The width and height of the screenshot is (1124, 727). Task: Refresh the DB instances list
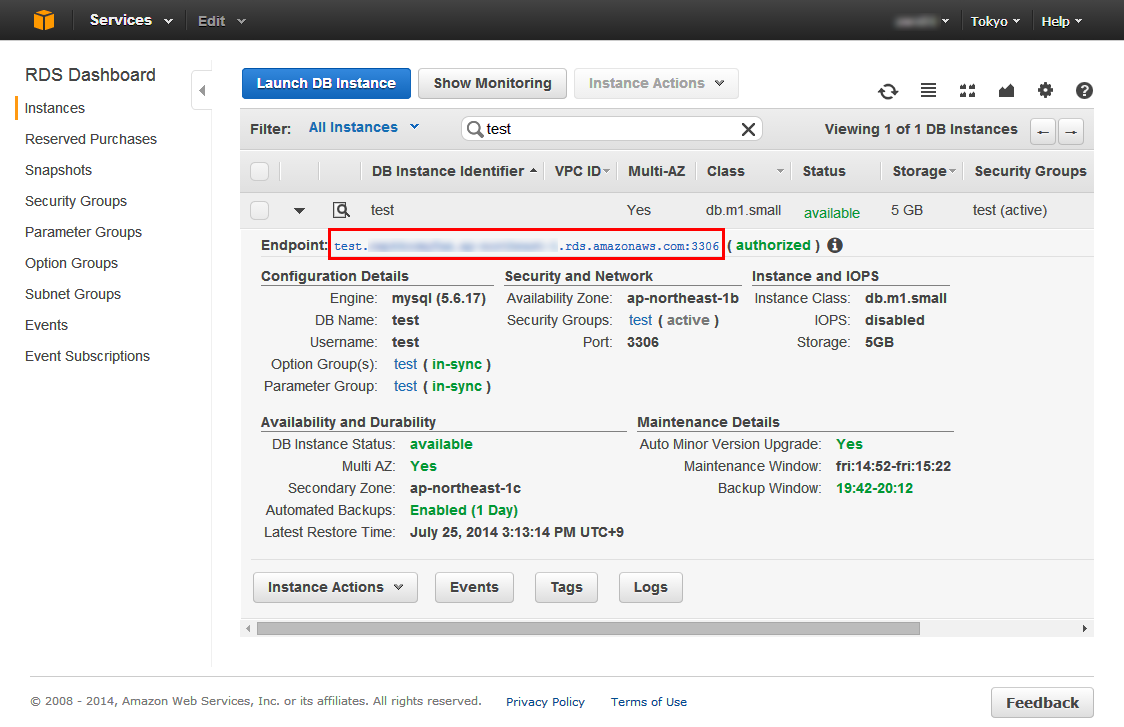click(888, 91)
